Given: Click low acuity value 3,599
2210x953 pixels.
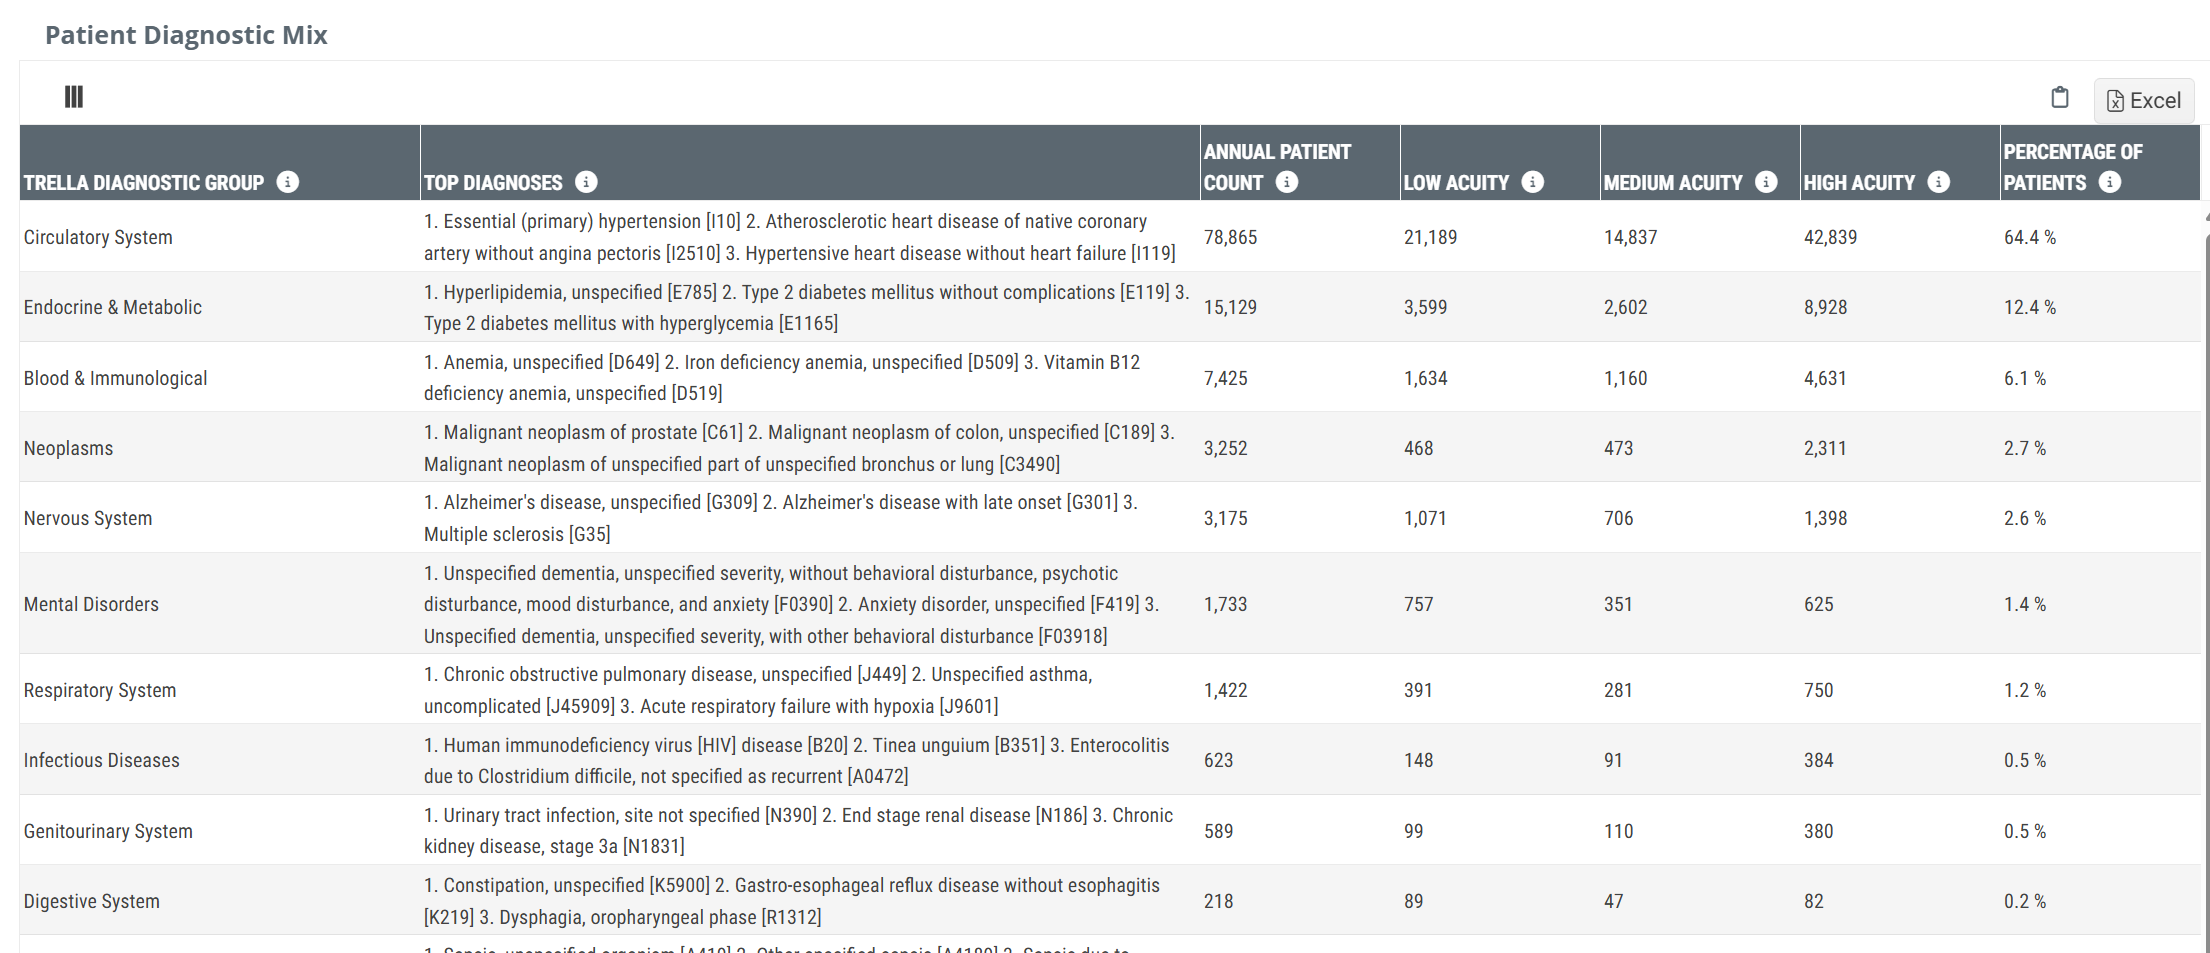Looking at the screenshot, I should point(1426,307).
